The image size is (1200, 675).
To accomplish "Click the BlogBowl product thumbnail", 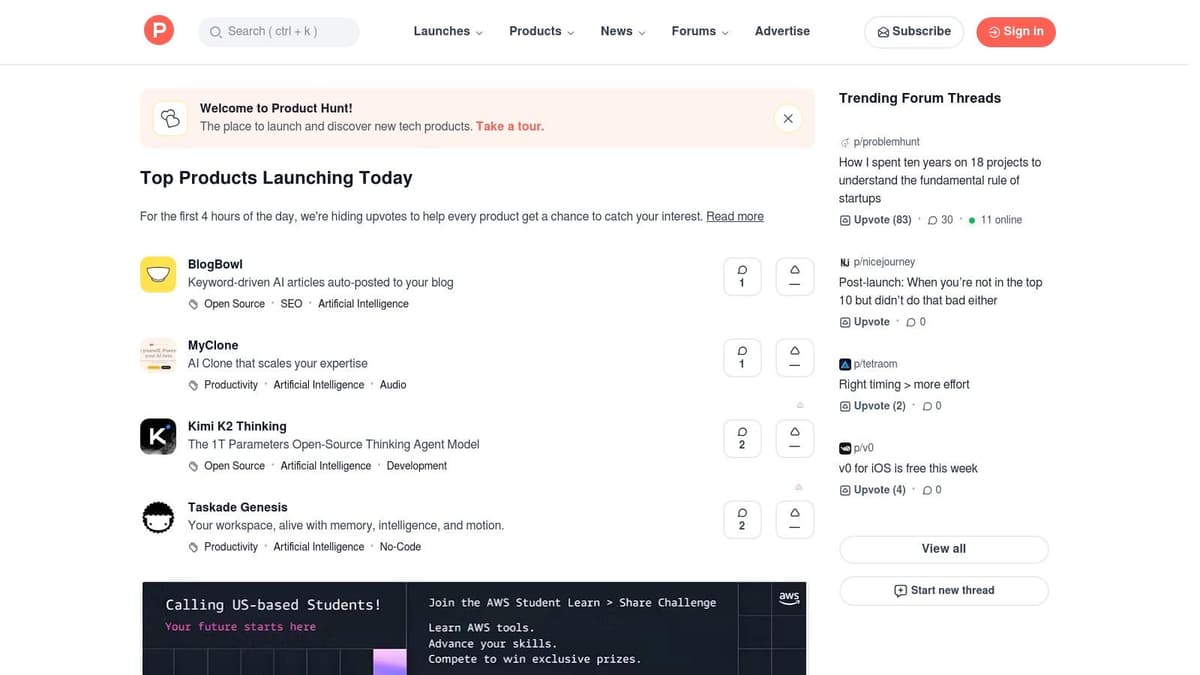I will tap(158, 273).
